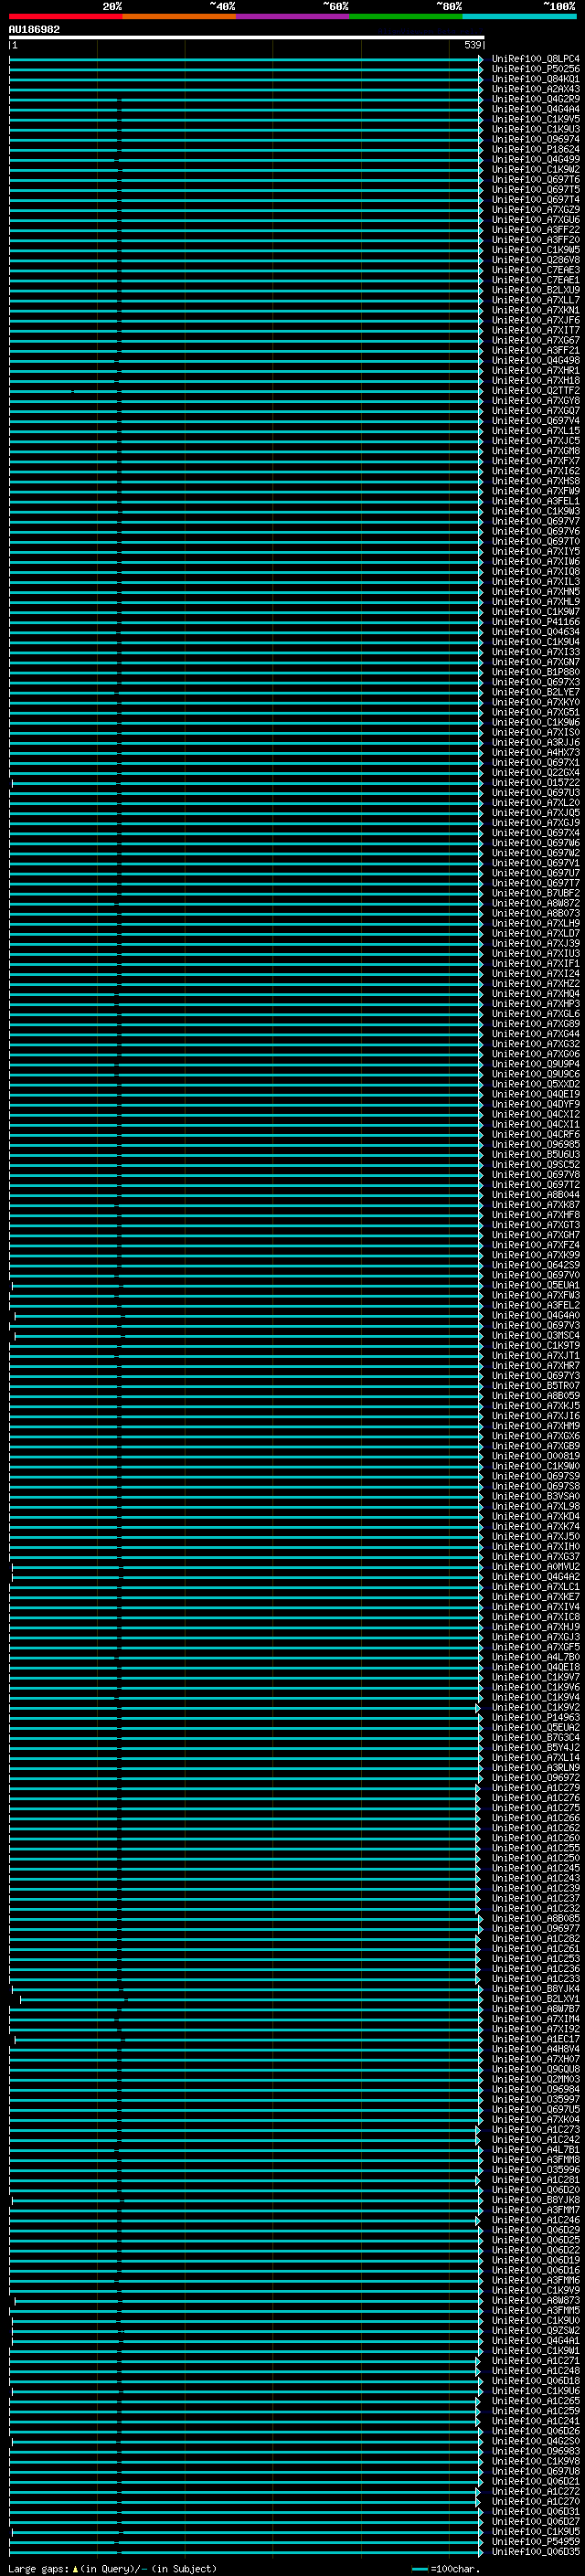The height and width of the screenshot is (2576, 585).
Task: Open hit UniRef100_Q8LPC4
Action: [x=535, y=59]
